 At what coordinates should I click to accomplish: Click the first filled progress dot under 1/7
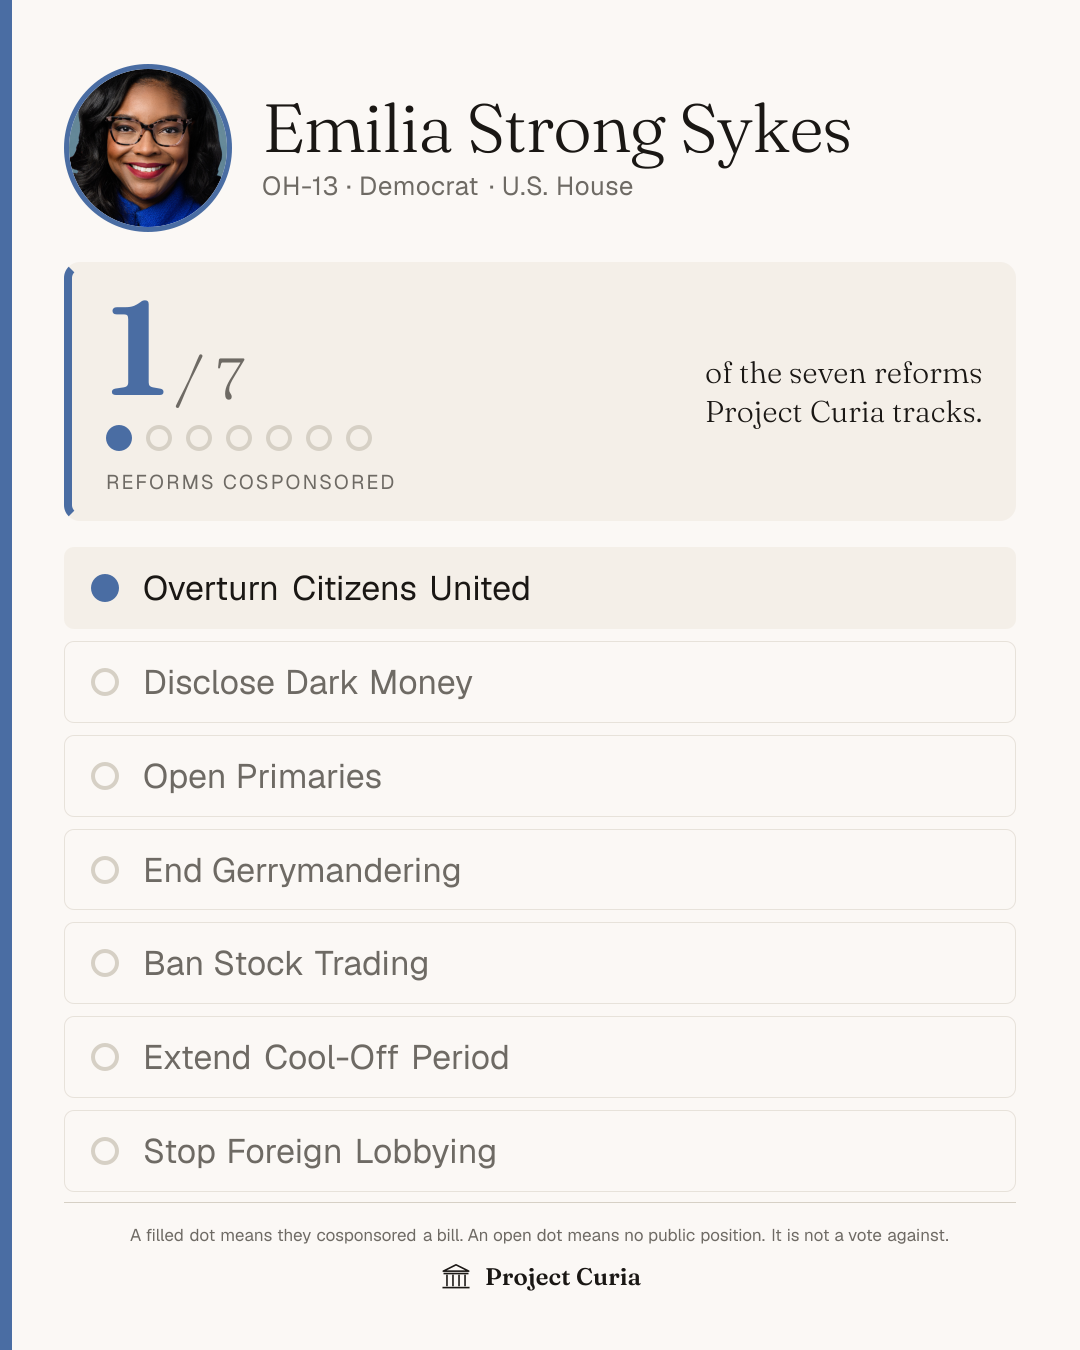point(119,438)
